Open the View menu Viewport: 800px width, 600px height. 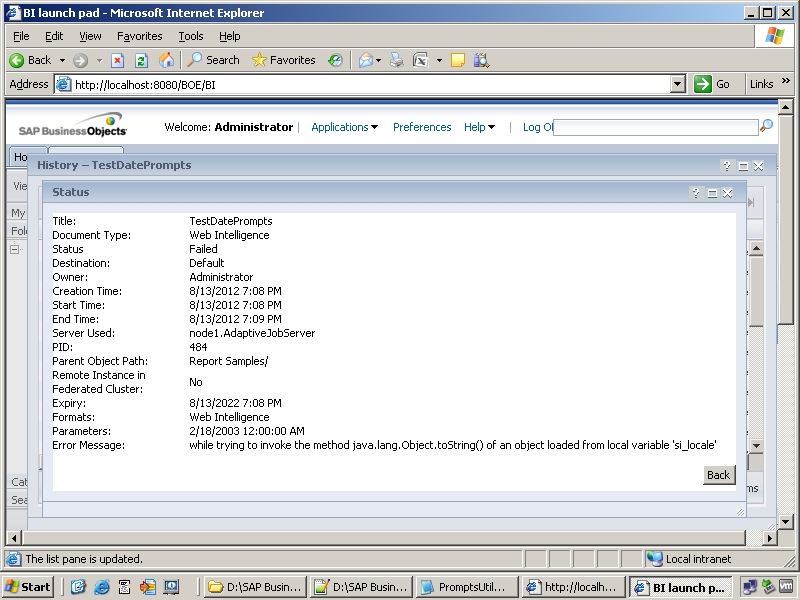click(90, 36)
